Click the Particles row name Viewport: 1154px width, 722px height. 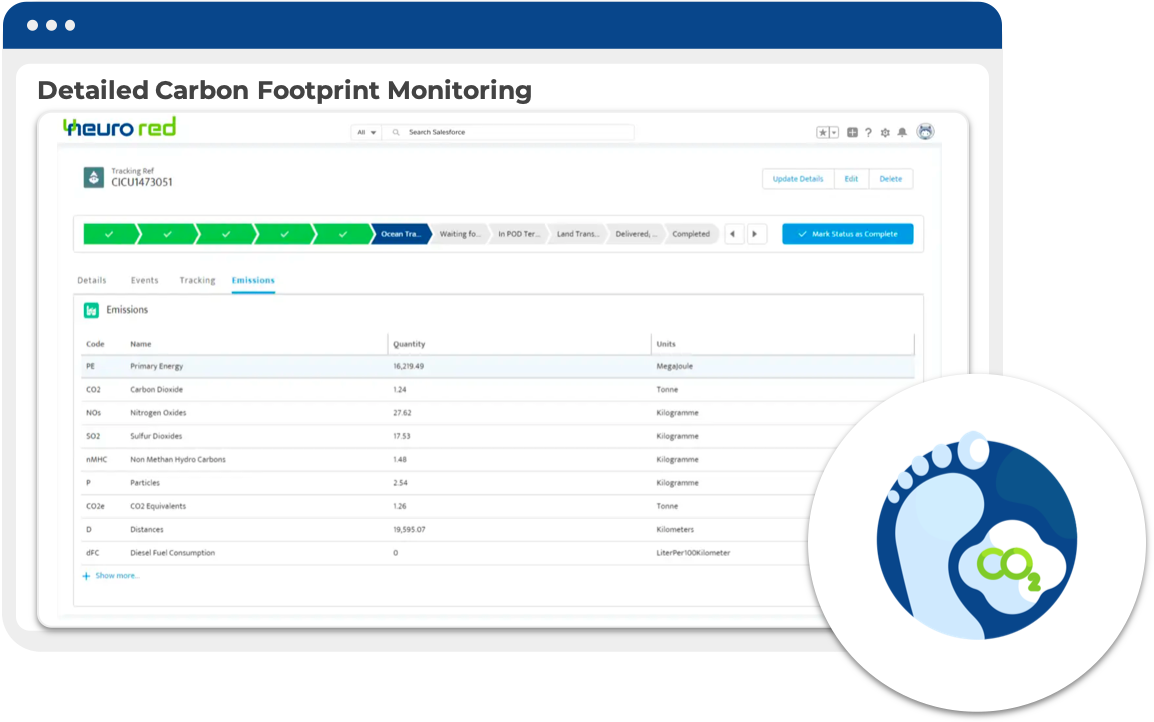(145, 484)
